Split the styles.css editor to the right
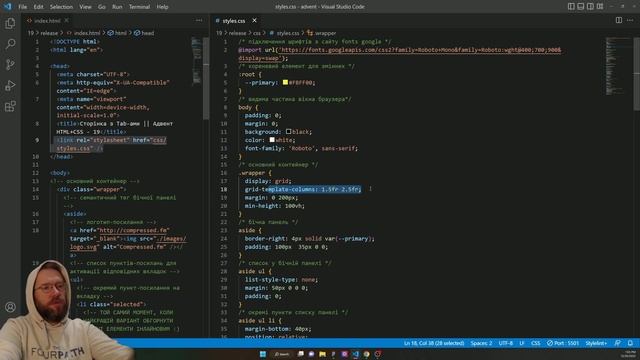This screenshot has width=640, height=360. pos(619,20)
